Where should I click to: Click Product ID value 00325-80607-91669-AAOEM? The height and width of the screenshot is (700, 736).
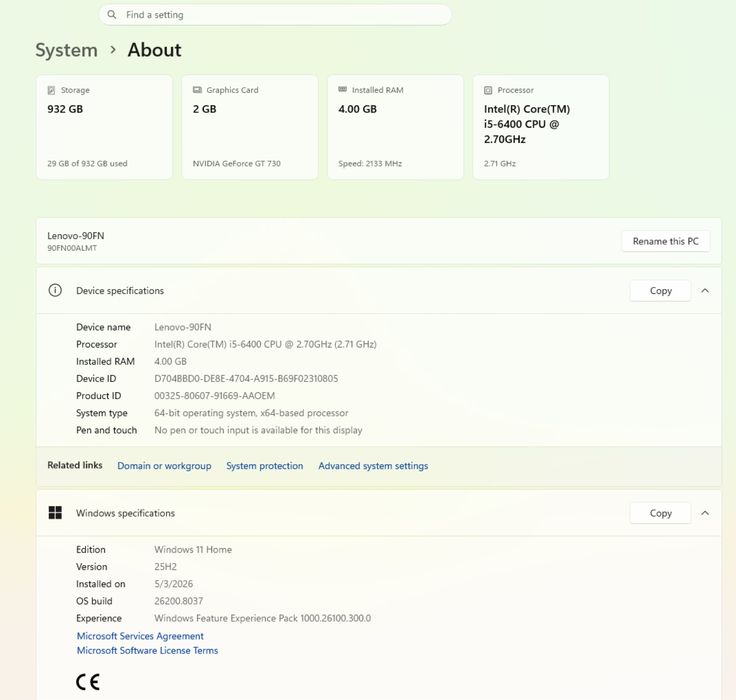(215, 395)
